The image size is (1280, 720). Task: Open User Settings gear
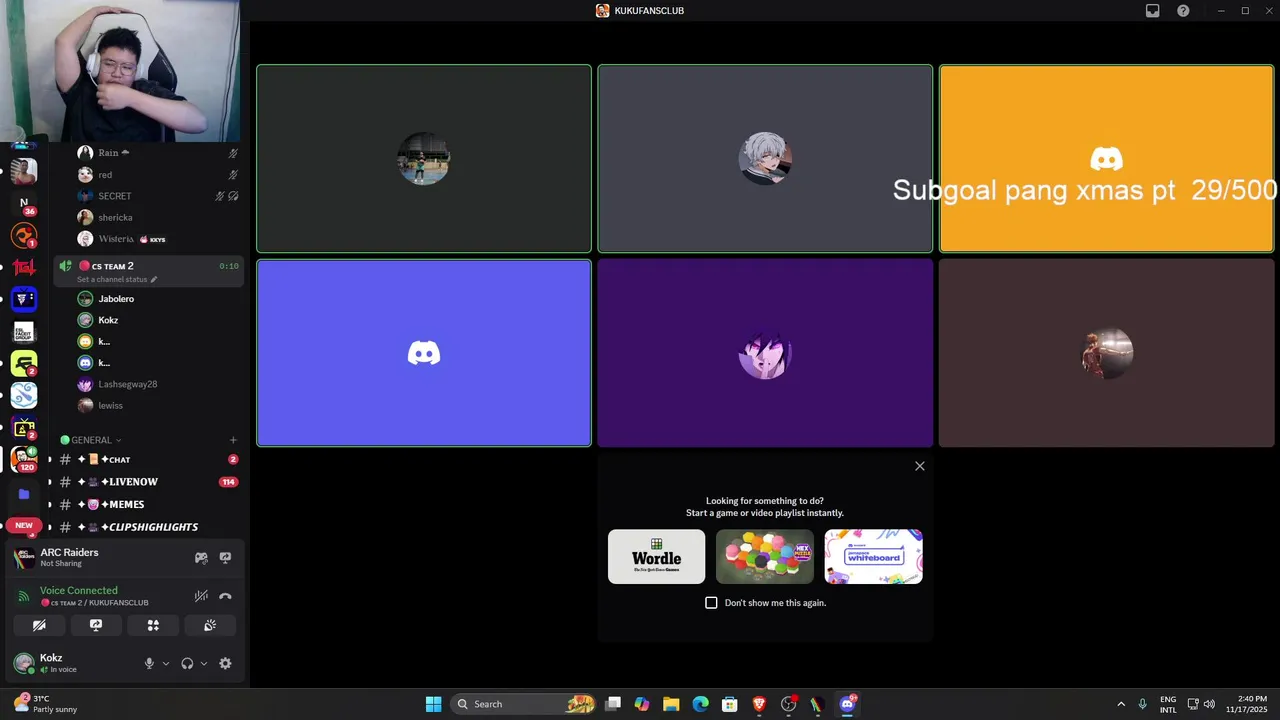[225, 663]
